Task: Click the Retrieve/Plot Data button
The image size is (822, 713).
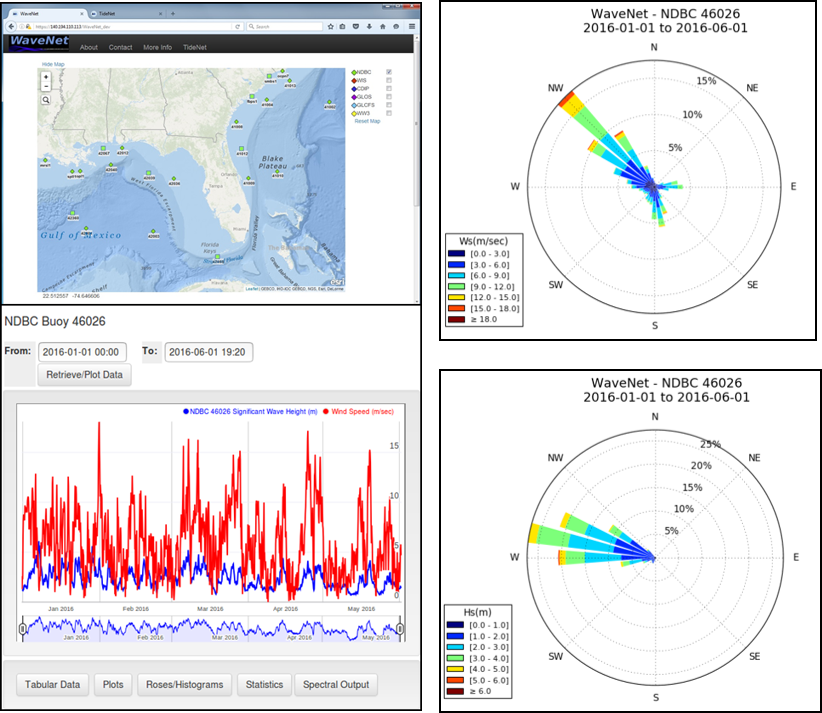Action: coord(84,375)
